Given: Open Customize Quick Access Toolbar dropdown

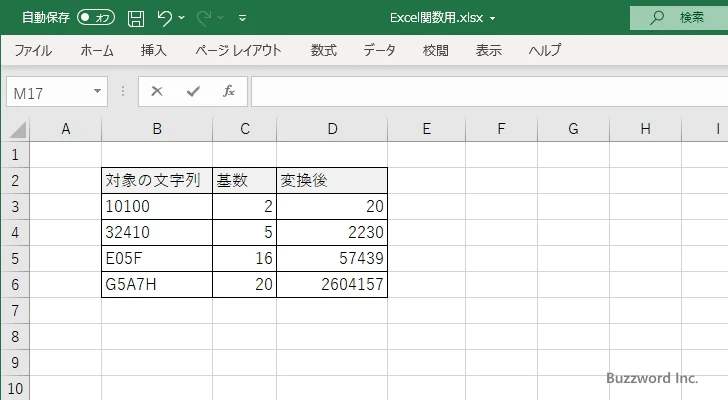Looking at the screenshot, I should [242, 18].
